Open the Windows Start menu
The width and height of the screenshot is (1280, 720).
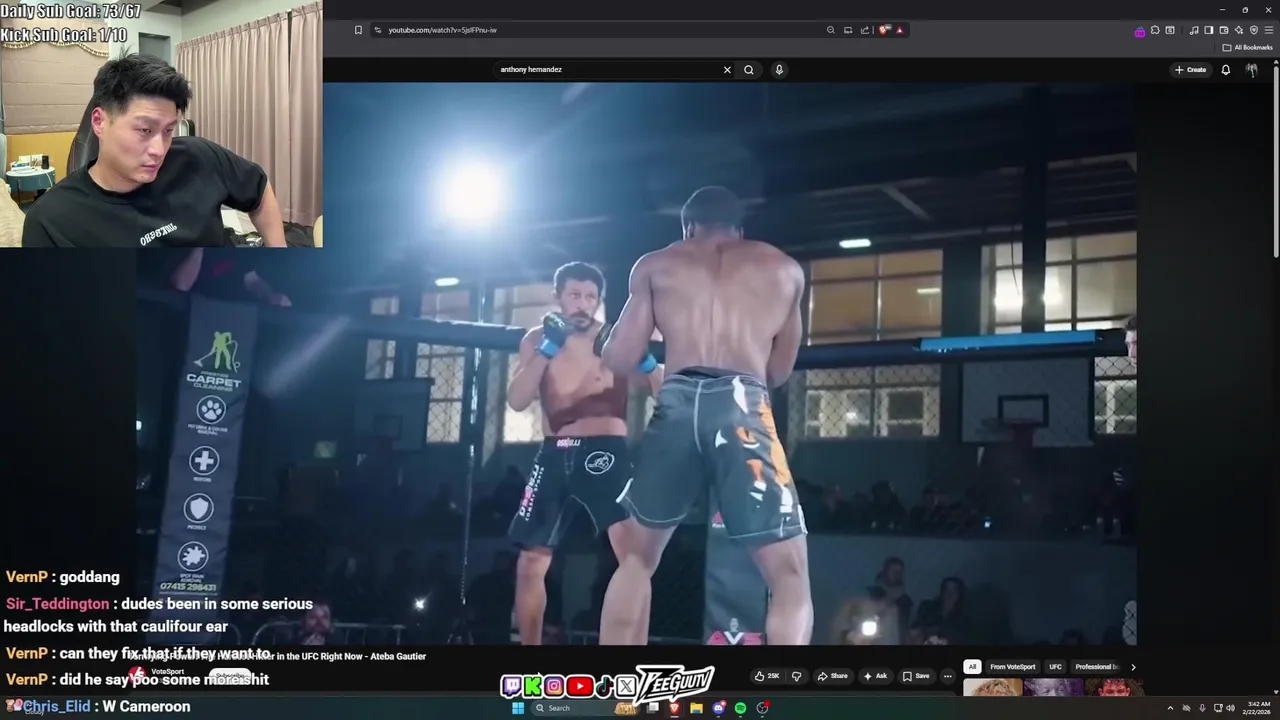(518, 708)
